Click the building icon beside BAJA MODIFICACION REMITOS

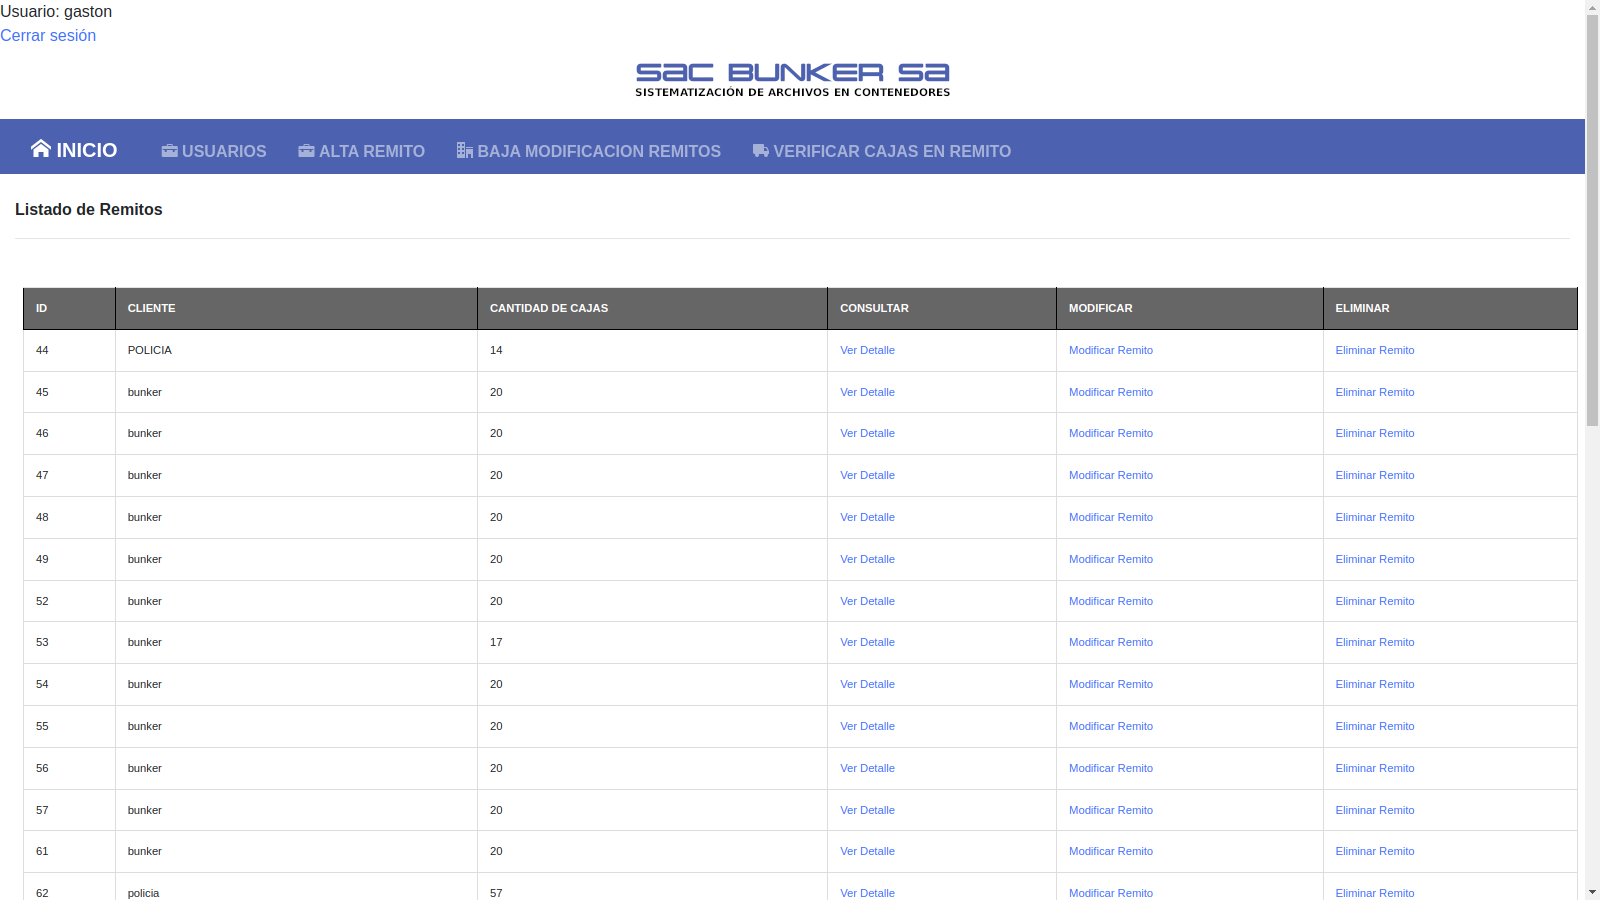tap(464, 151)
